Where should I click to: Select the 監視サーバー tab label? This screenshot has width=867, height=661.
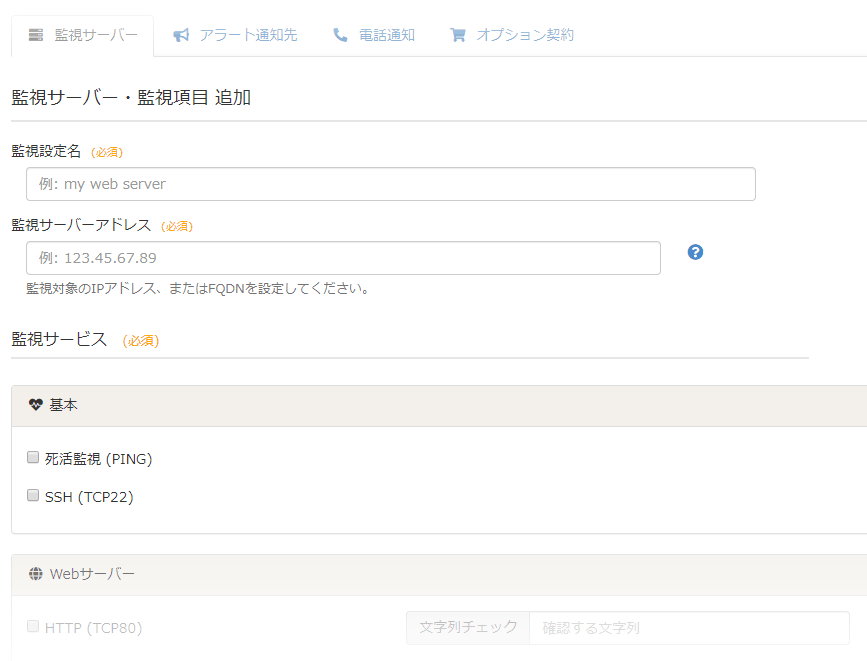pyautogui.click(x=96, y=35)
